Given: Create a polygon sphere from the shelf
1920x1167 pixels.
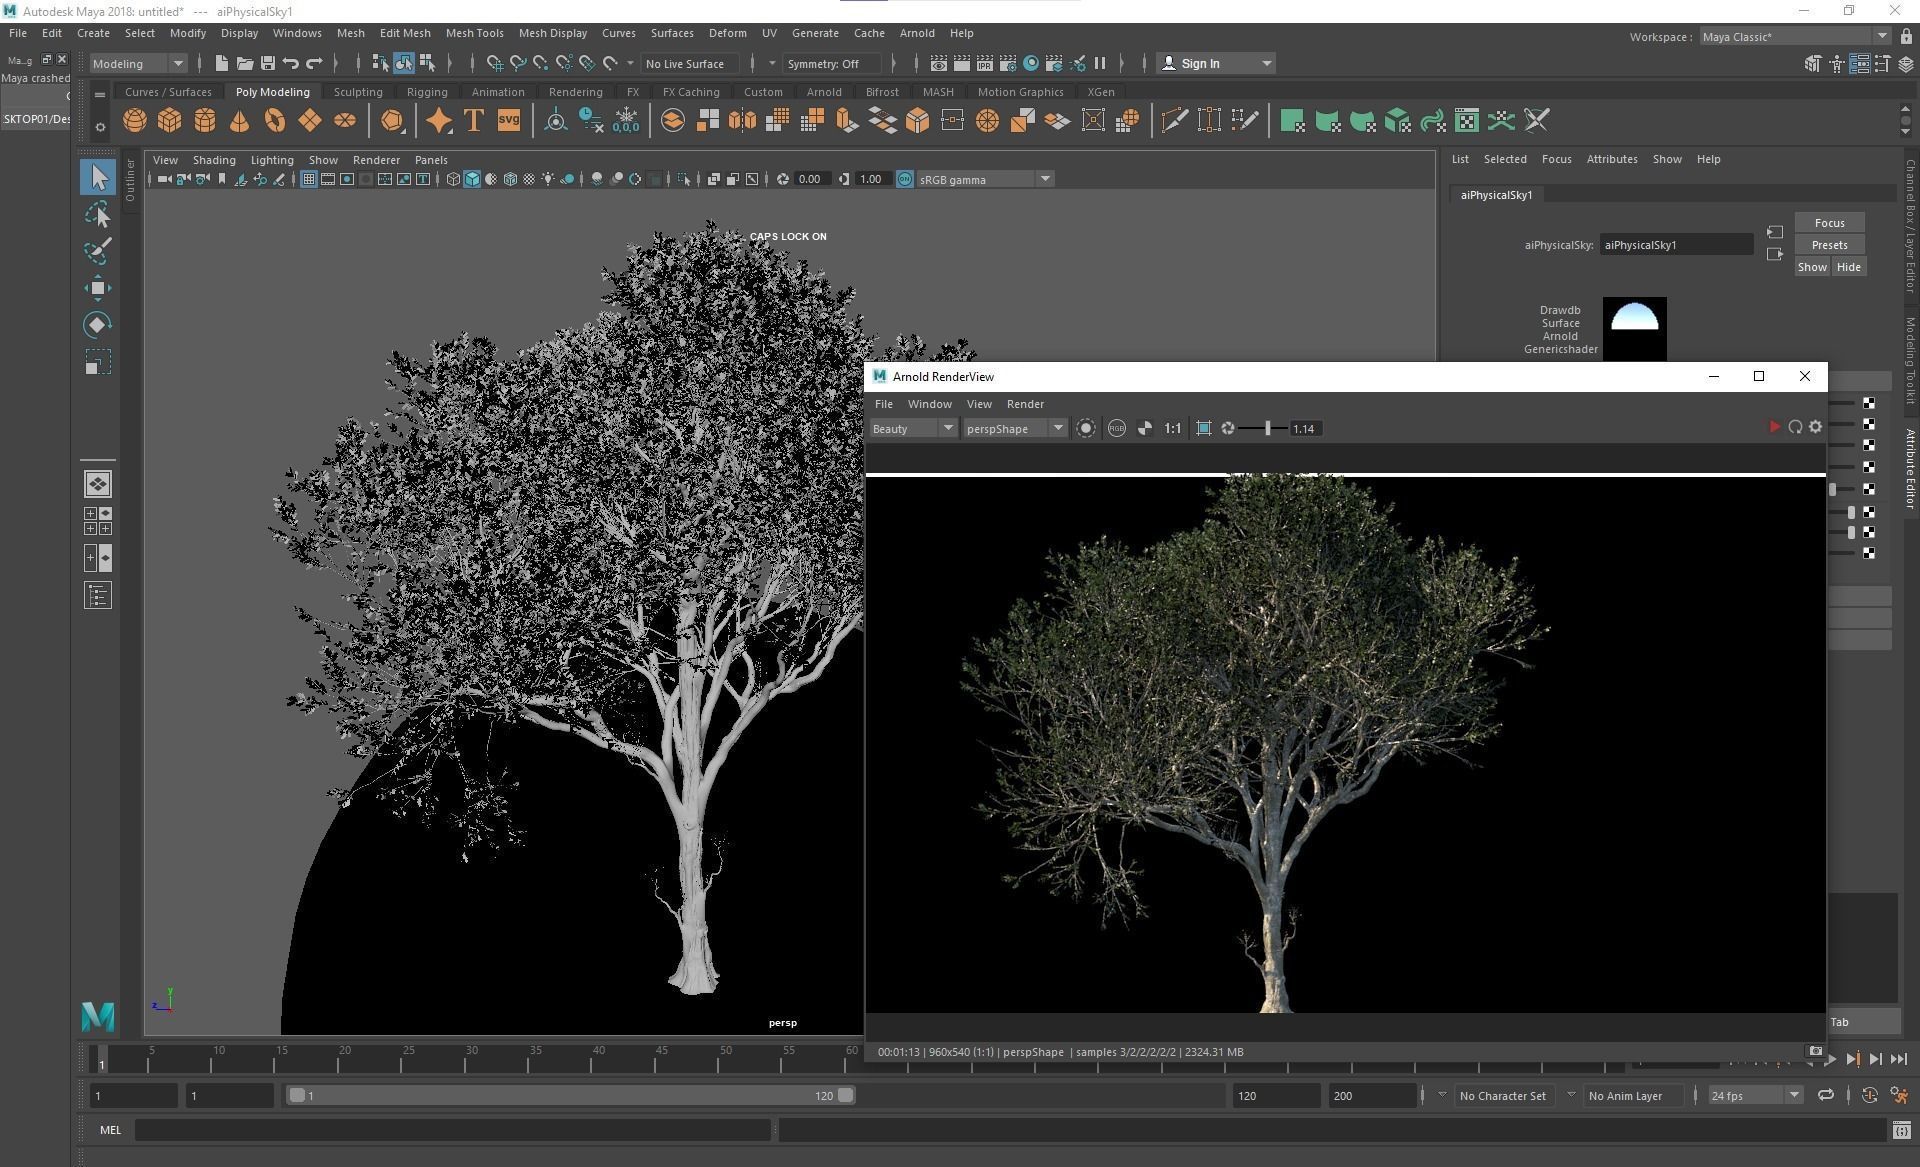Looking at the screenshot, I should tap(134, 121).
